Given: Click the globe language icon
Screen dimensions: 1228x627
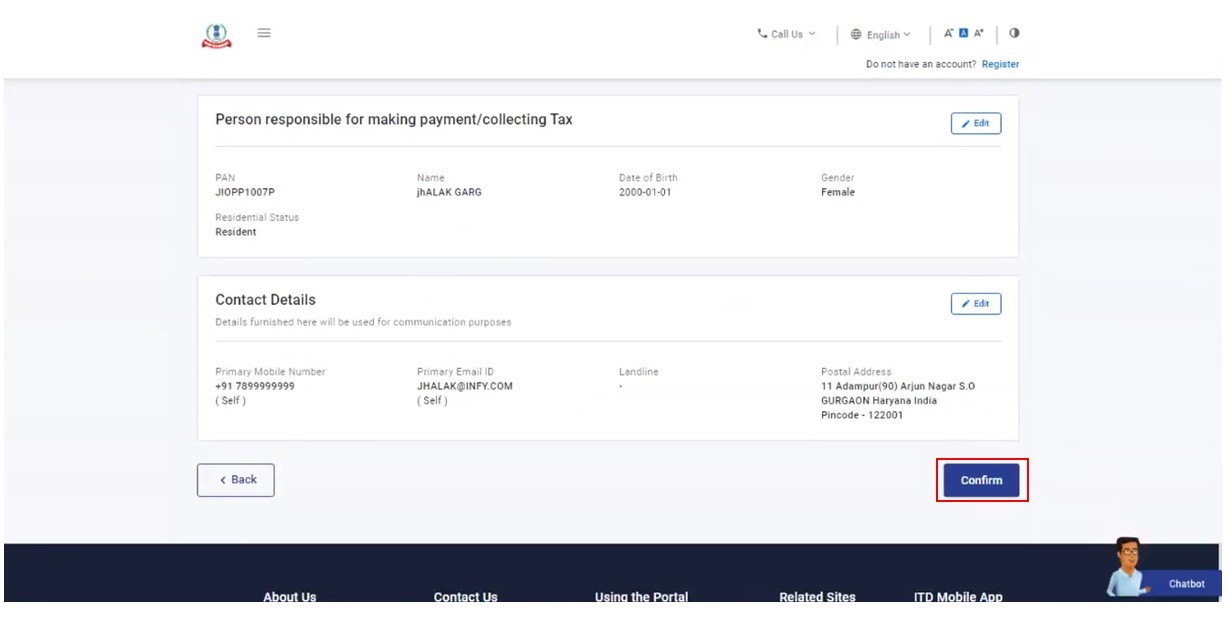Looking at the screenshot, I should 856,34.
